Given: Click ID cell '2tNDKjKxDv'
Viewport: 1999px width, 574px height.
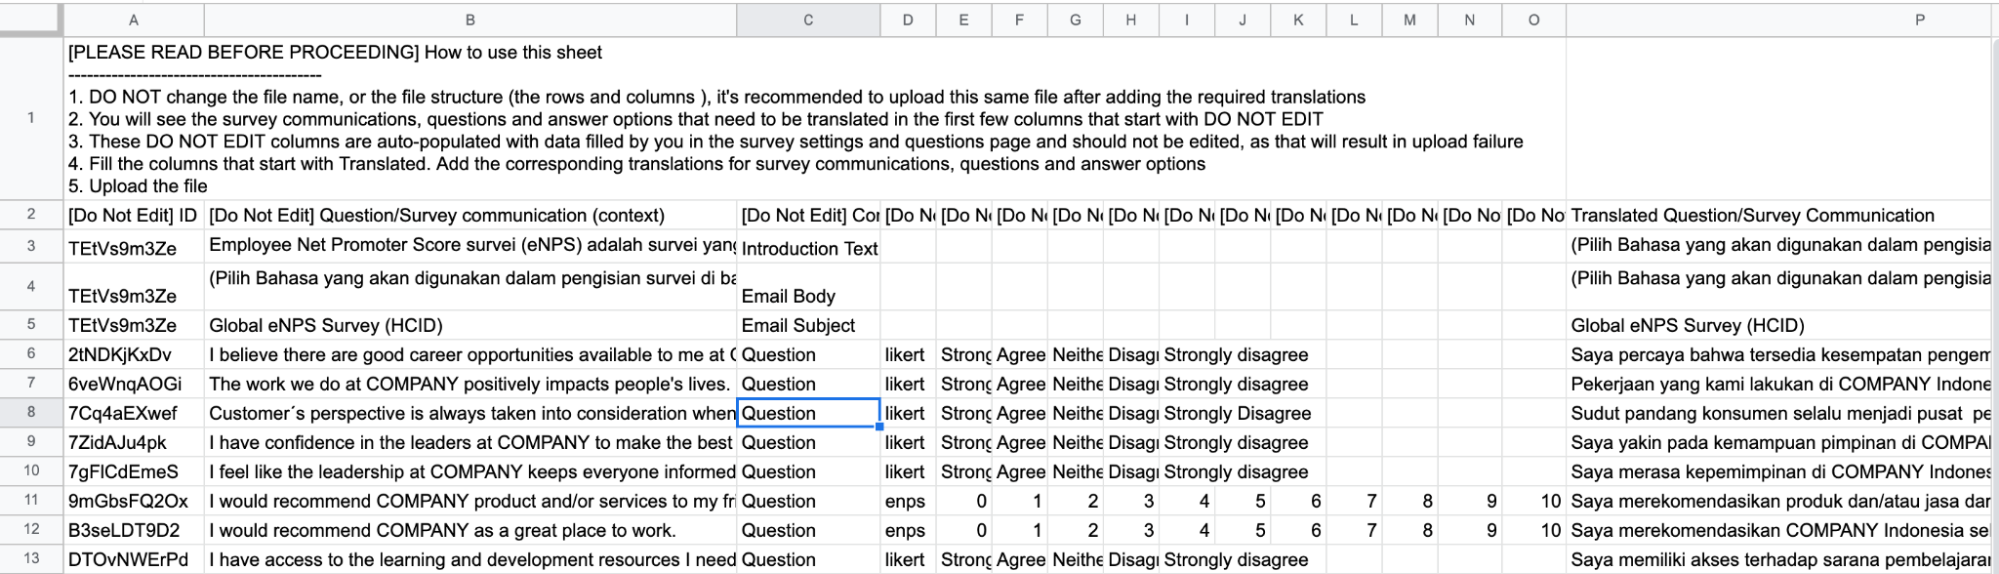Looking at the screenshot, I should (134, 355).
